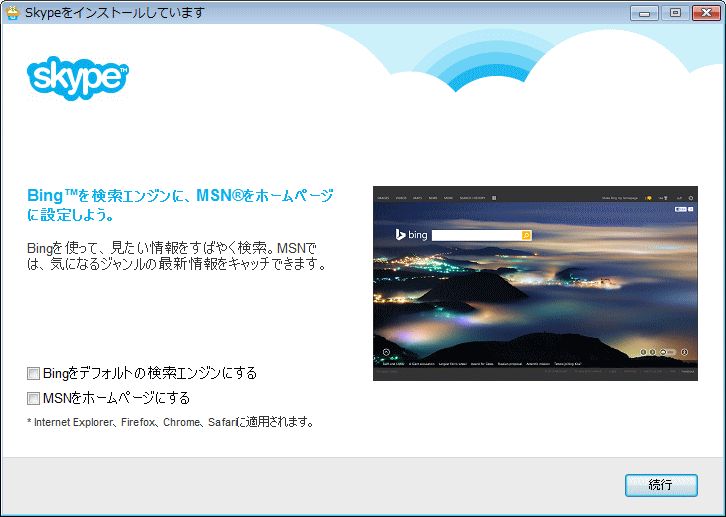Click the Skype logo
Viewport: 726px width, 517px height.
click(x=78, y=78)
